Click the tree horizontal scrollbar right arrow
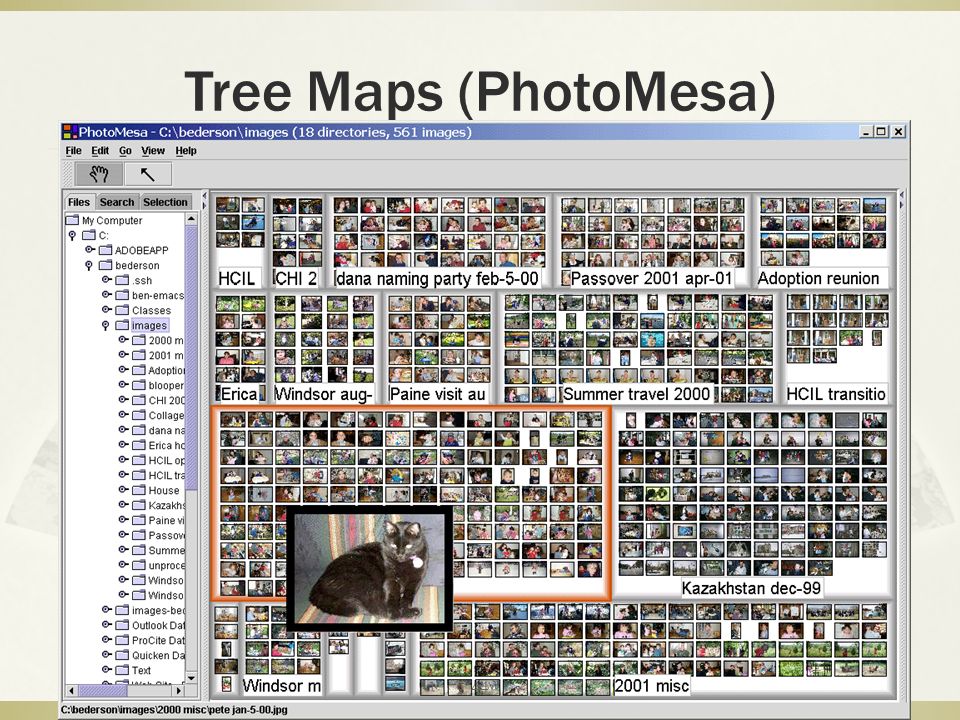Viewport: 960px width, 720px height. [x=179, y=691]
